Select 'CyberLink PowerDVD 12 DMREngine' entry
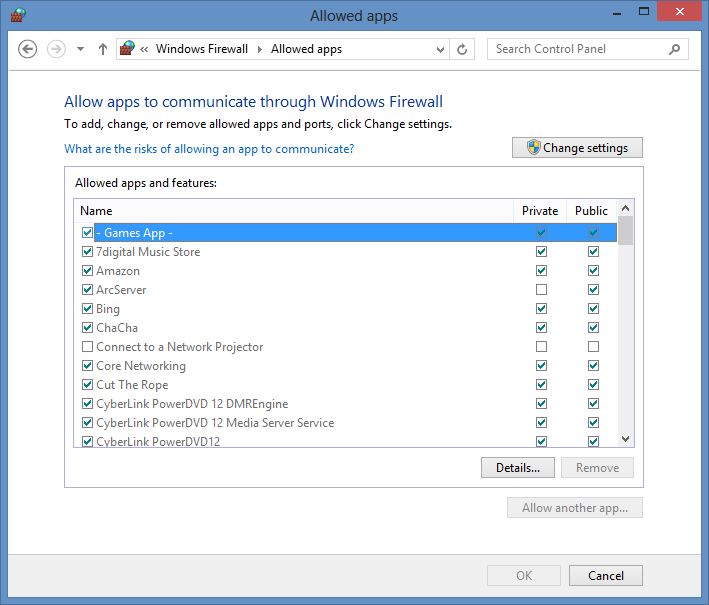The height and width of the screenshot is (605, 709). pyautogui.click(x=192, y=404)
